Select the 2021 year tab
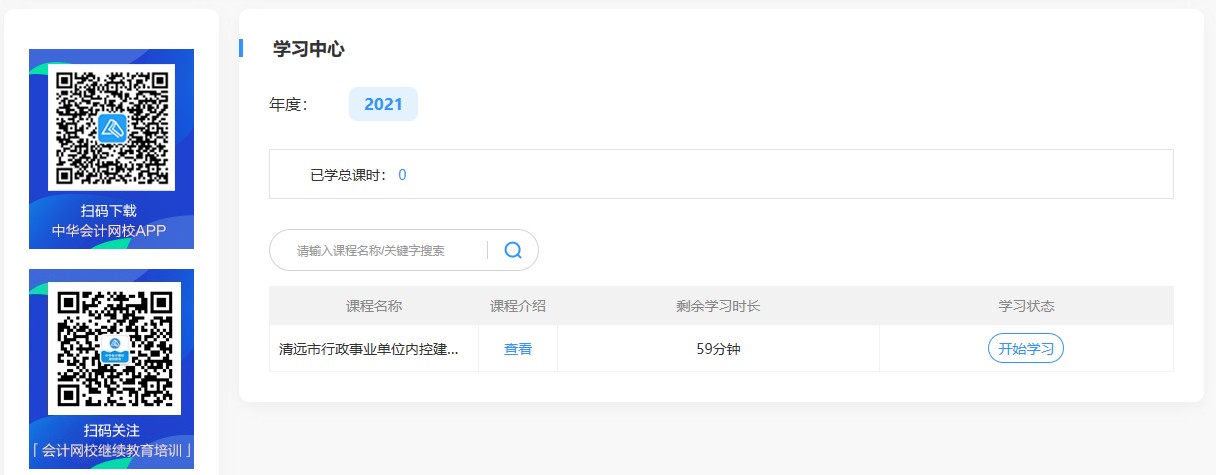The height and width of the screenshot is (475, 1216). [x=383, y=104]
